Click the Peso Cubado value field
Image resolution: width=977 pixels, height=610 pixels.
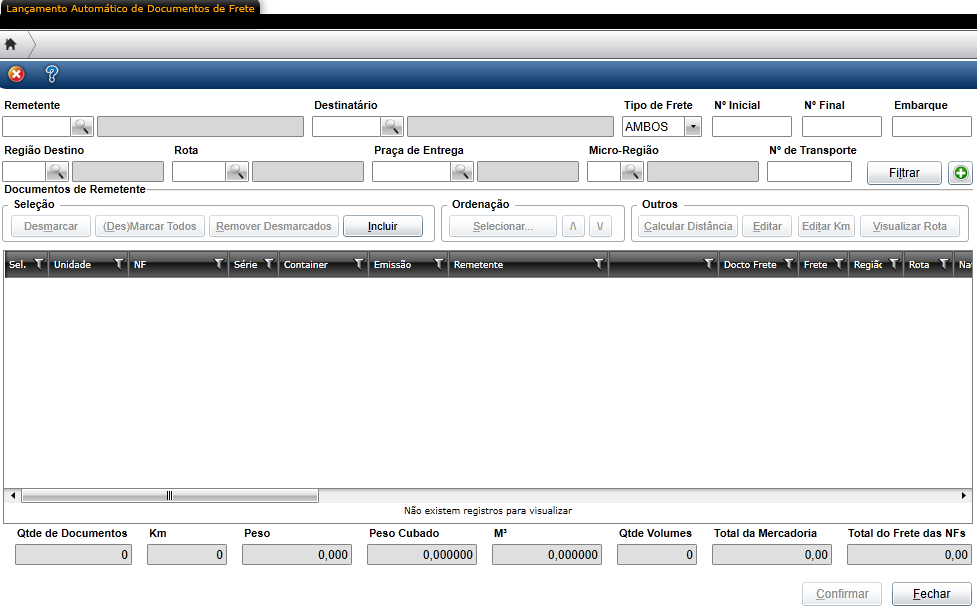tap(422, 555)
